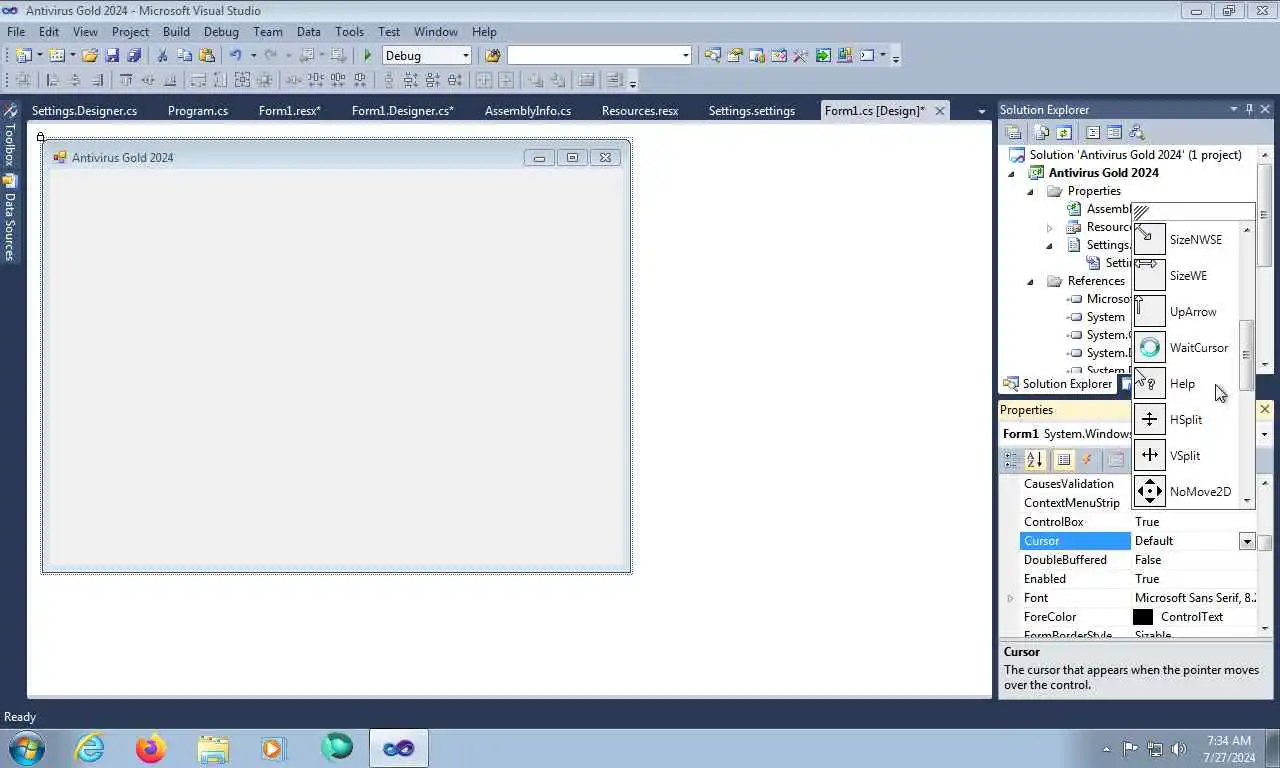Viewport: 1280px width, 768px height.
Task: Switch Properties to Categorized view
Action: [x=1012, y=460]
